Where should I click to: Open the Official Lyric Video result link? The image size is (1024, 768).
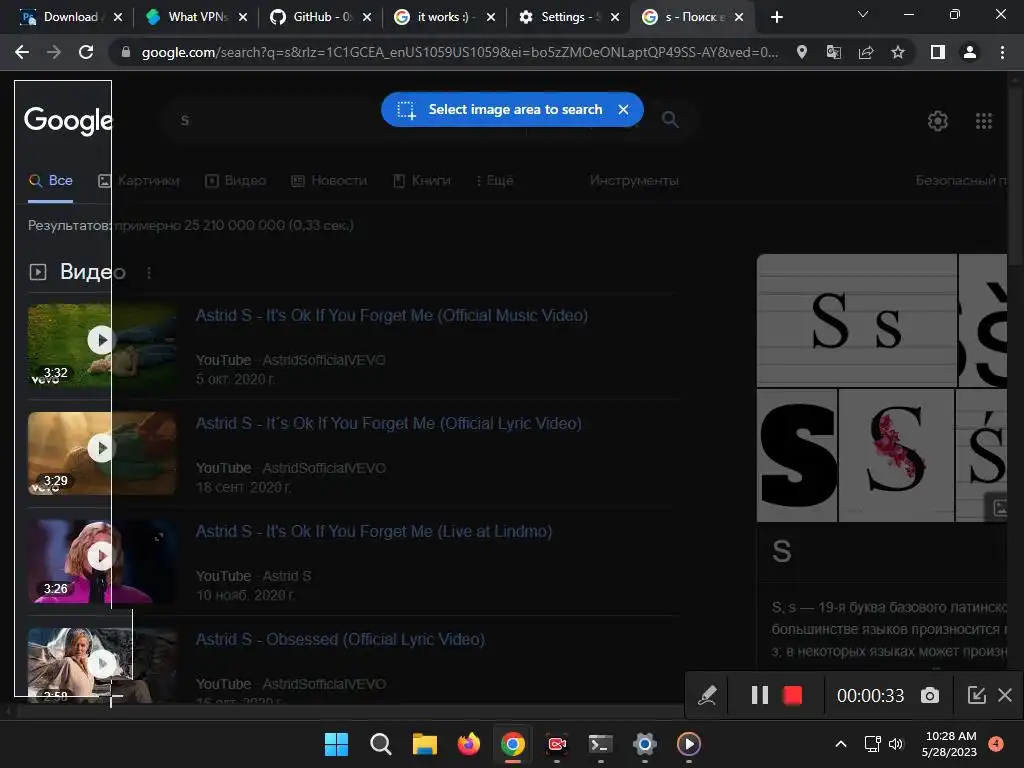tap(389, 424)
